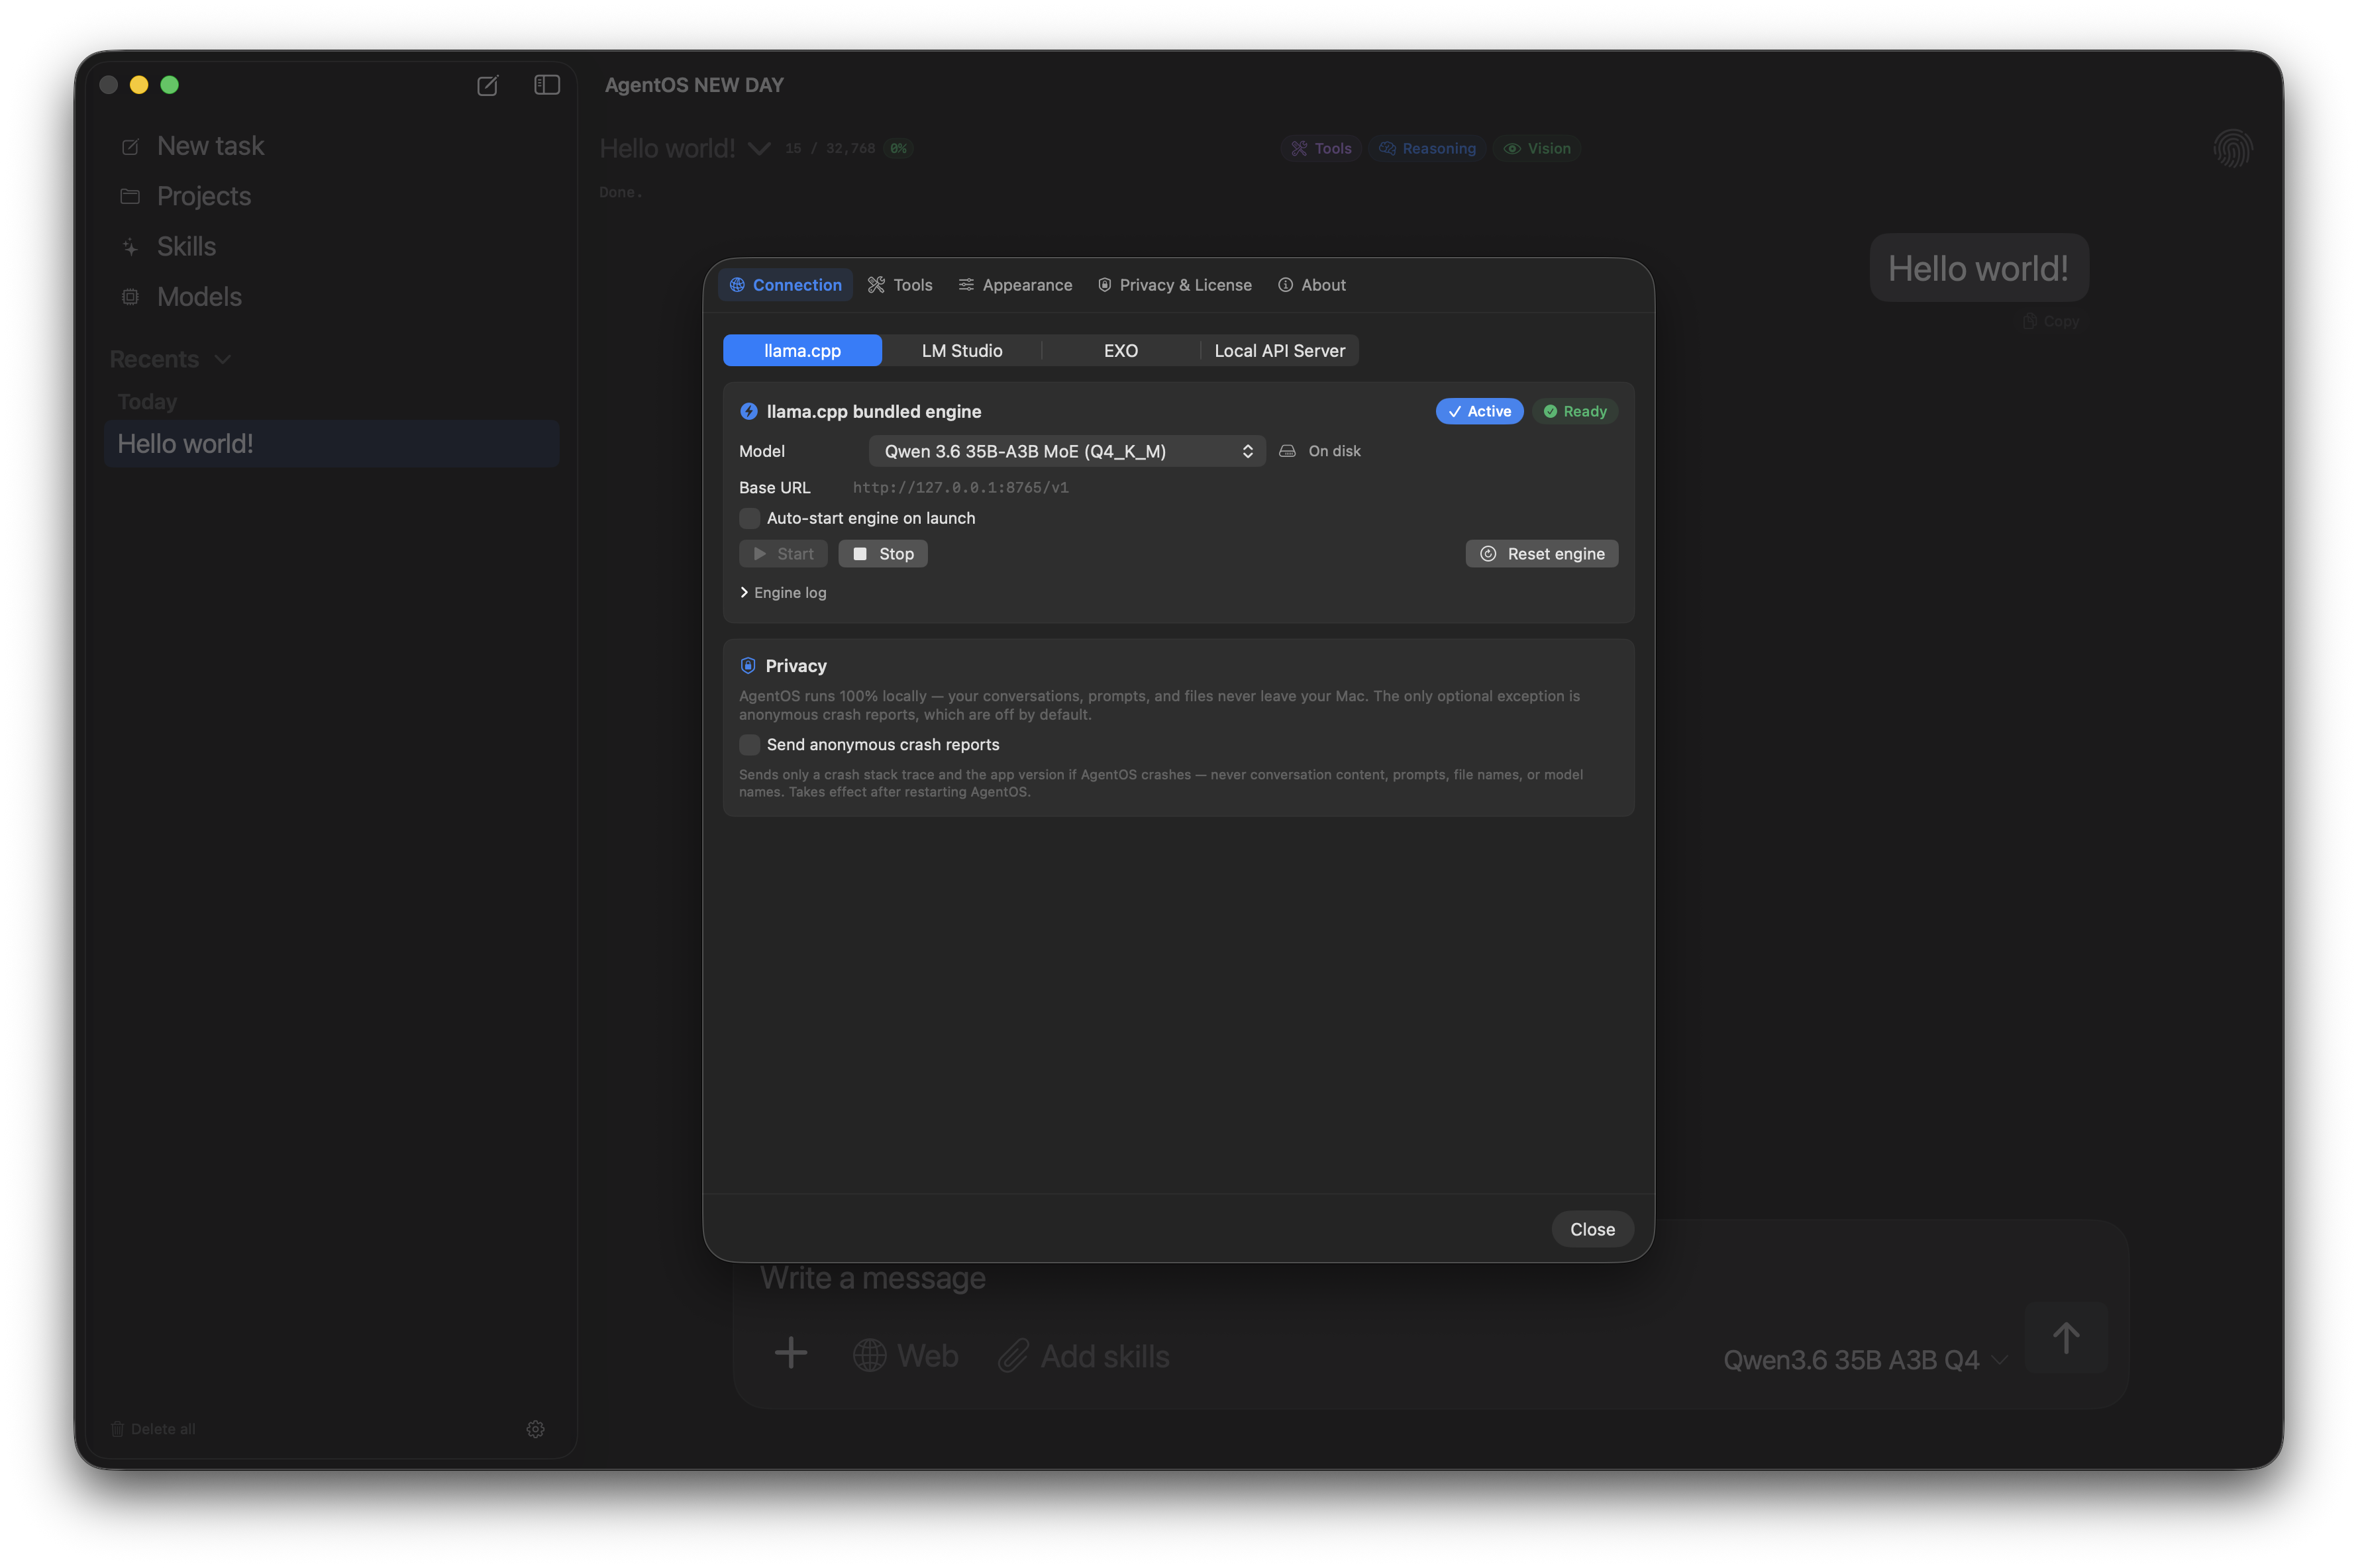This screenshot has height=1568, width=2358.
Task: Switch to the Connection settings tab
Action: [785, 285]
